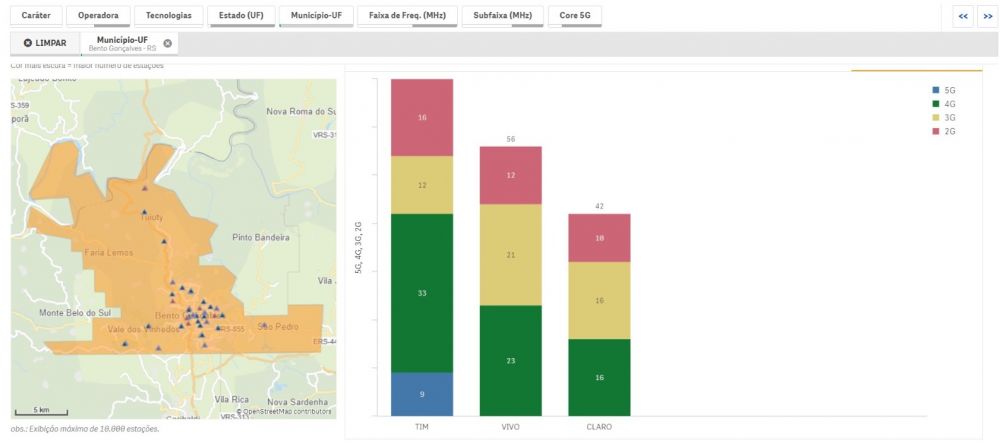
Task: Click VIVO's red 2G segment labeled 12
Action: click(511, 175)
